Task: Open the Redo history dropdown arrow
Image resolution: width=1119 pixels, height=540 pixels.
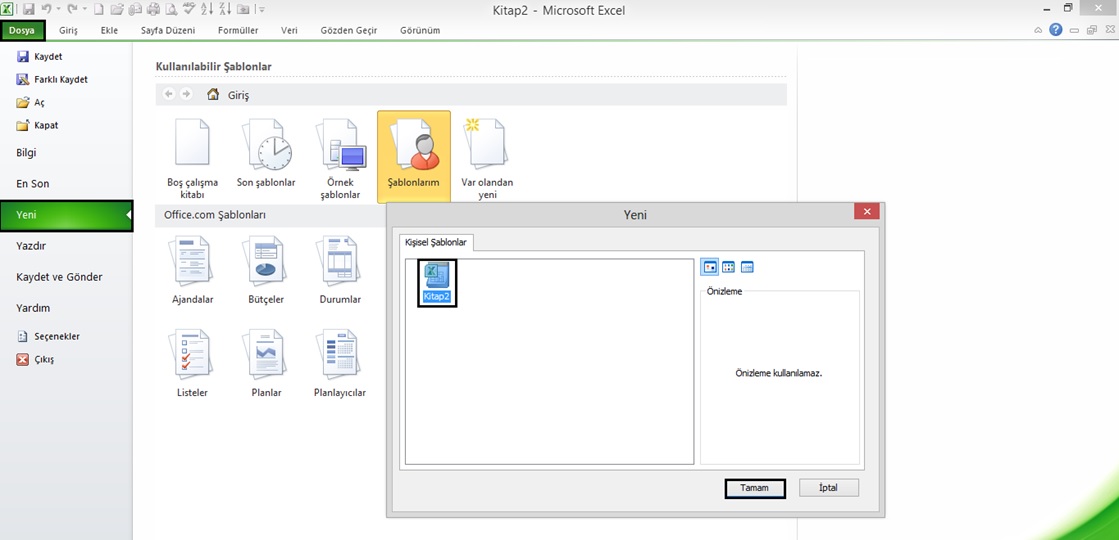Action: 85,9
